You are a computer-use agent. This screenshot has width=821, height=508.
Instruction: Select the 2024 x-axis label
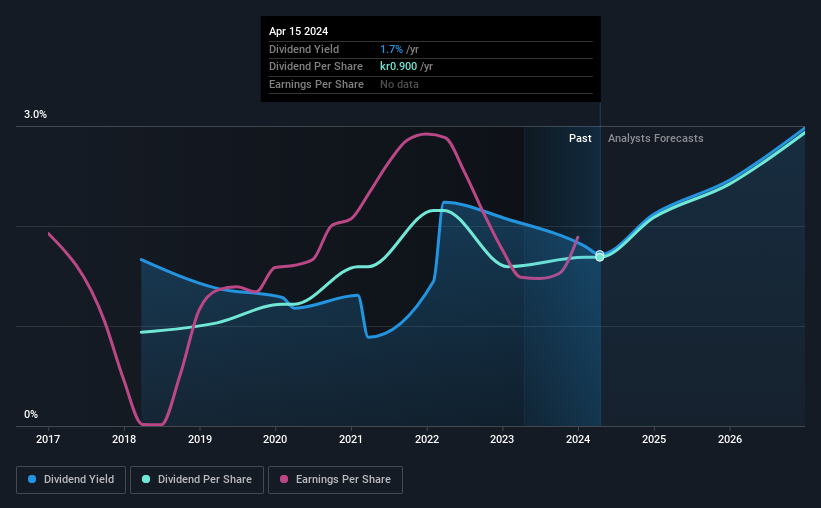click(x=578, y=439)
